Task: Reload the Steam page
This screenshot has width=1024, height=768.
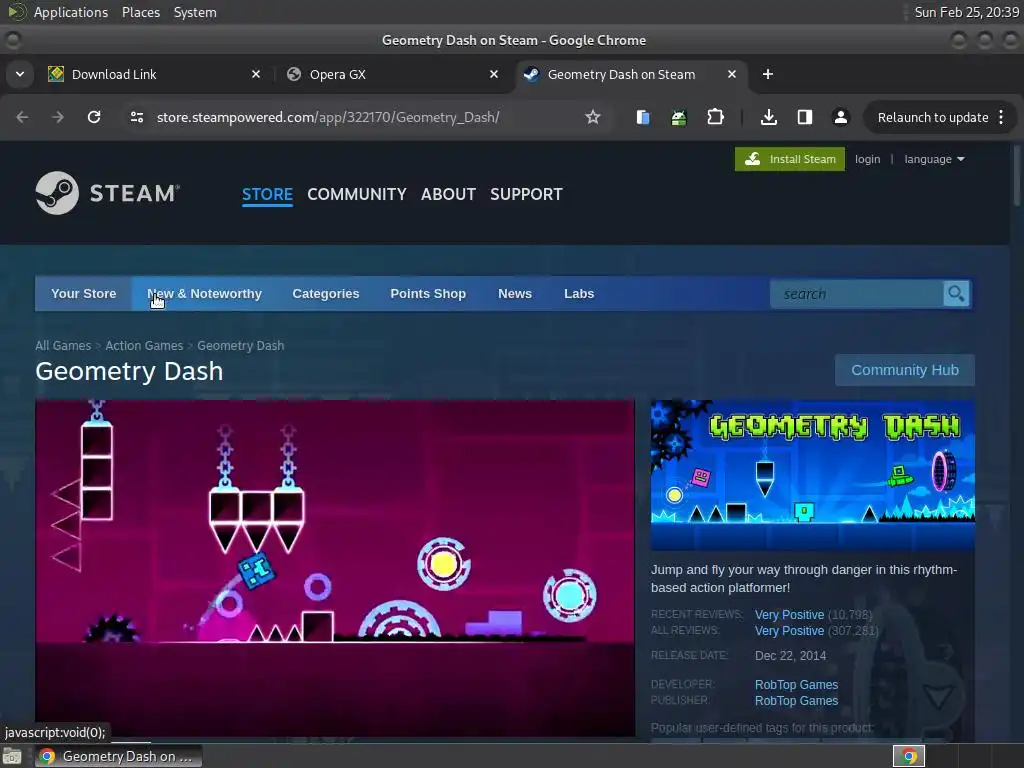Action: (x=94, y=117)
